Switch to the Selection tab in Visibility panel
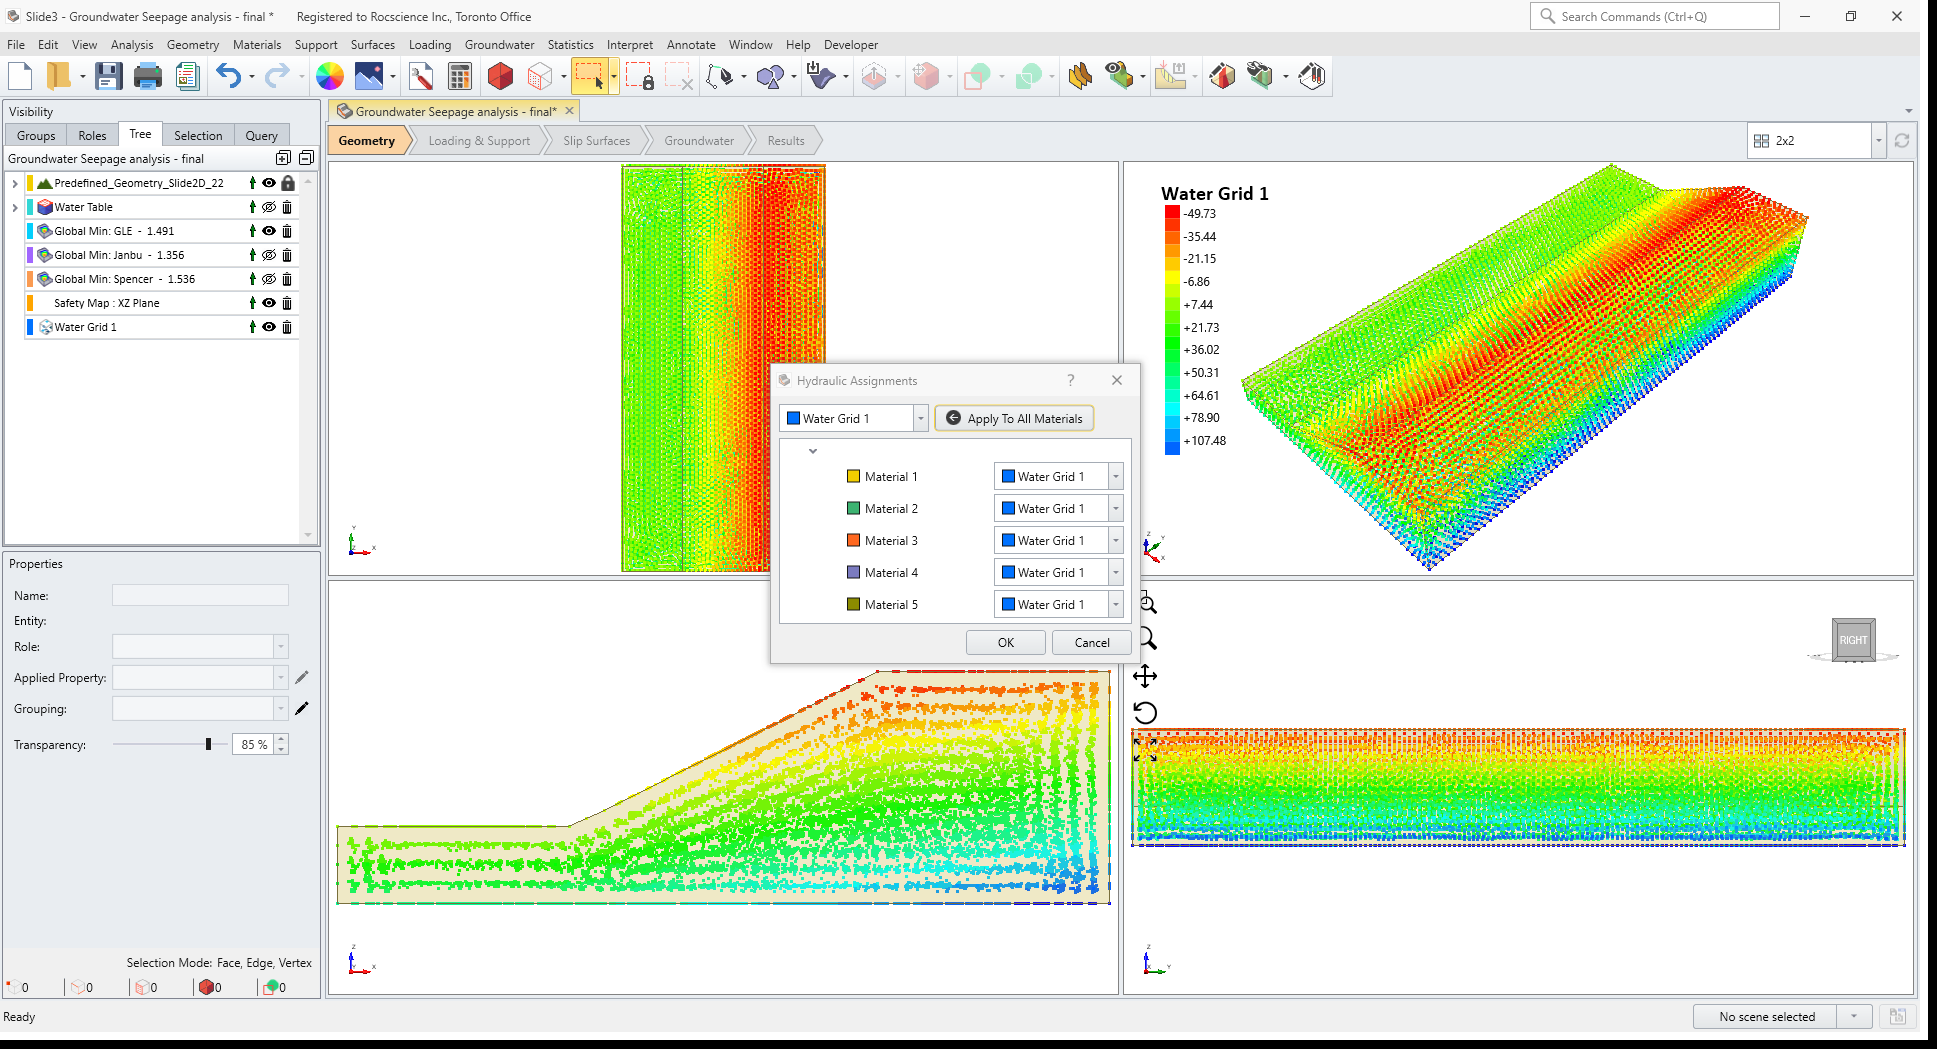 (x=198, y=135)
